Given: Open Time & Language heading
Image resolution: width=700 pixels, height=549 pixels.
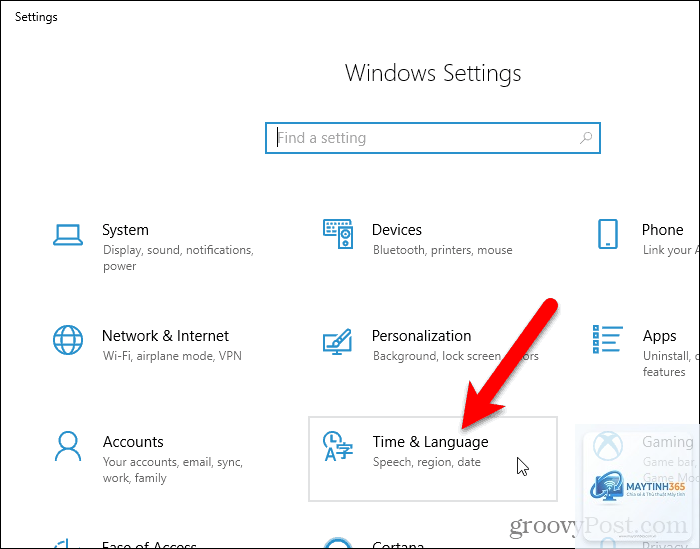Looking at the screenshot, I should click(430, 442).
